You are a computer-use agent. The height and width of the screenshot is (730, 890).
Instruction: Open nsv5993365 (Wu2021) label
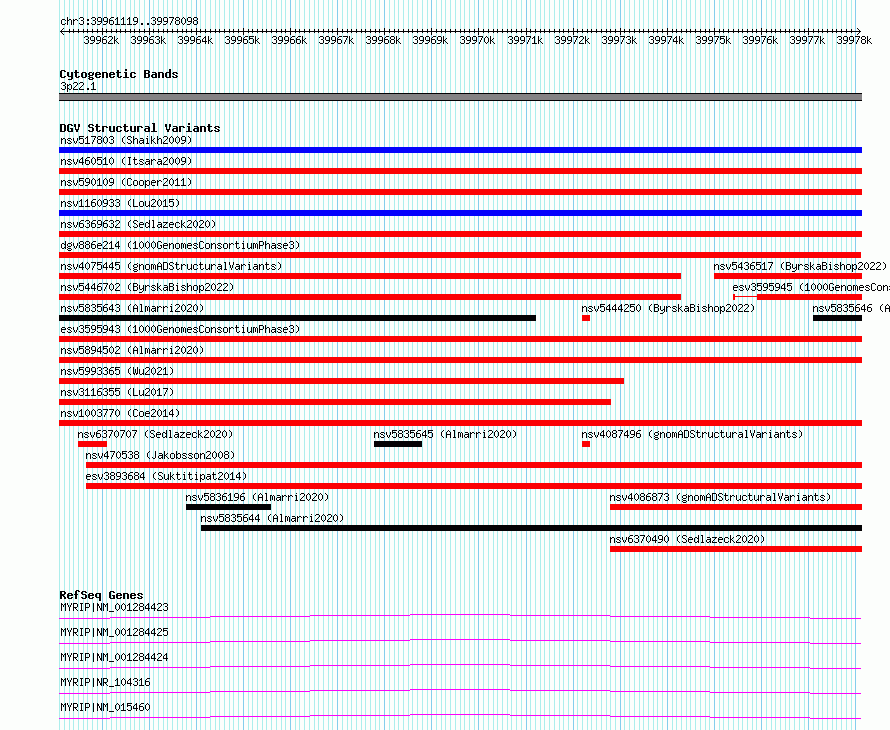(x=117, y=371)
